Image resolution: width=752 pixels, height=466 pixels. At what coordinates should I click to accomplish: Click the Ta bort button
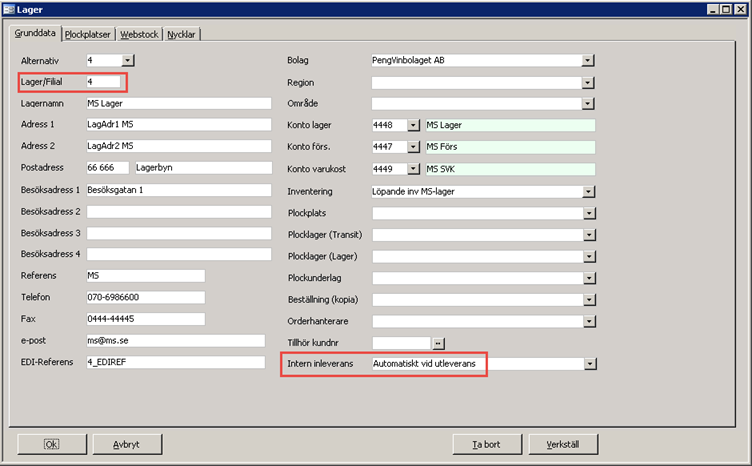(488, 443)
